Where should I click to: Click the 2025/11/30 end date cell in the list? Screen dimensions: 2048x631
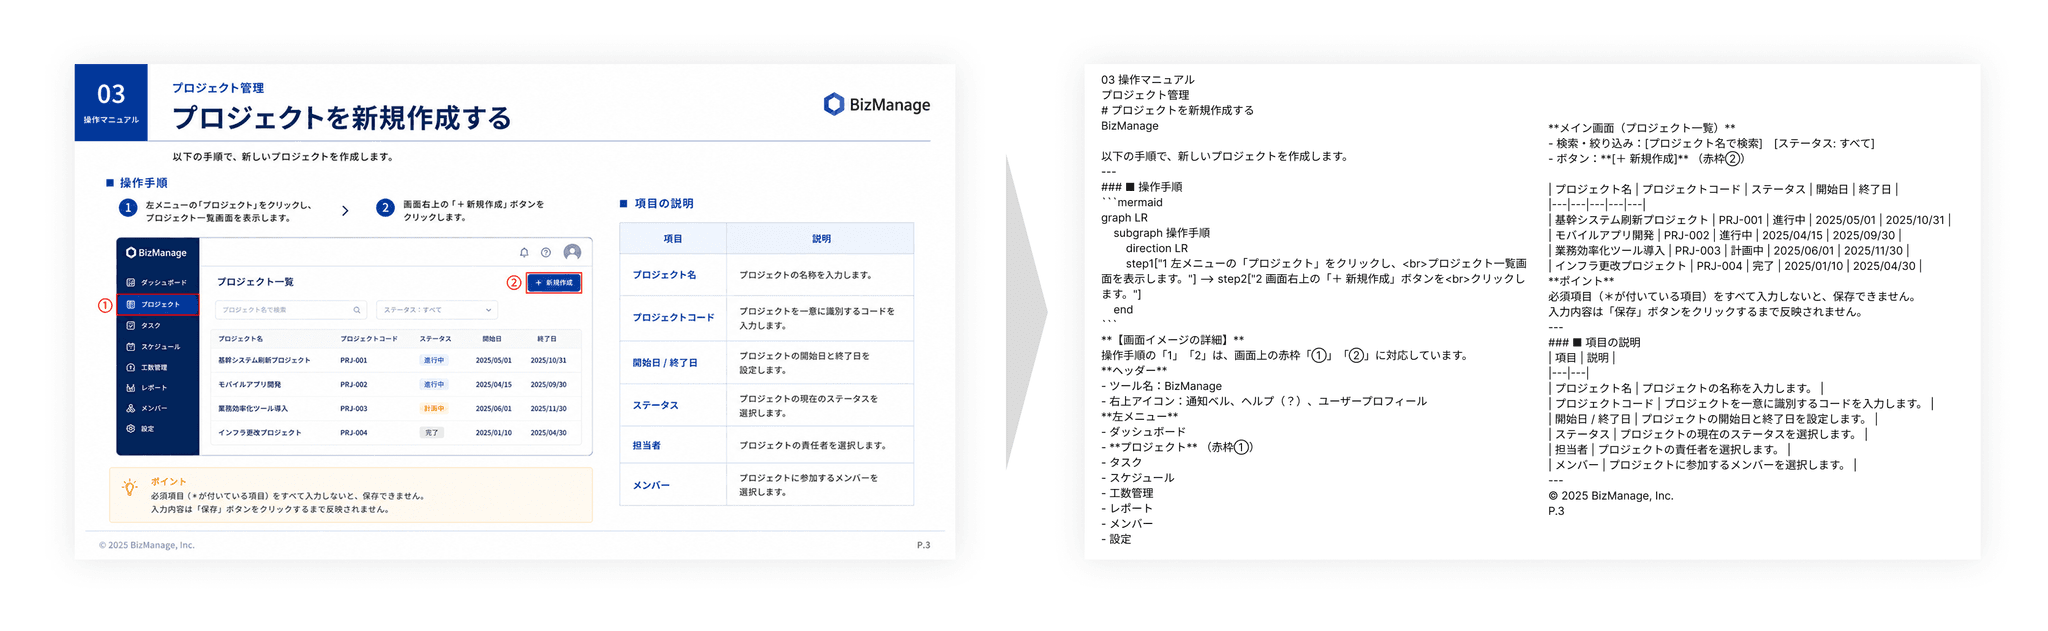tap(548, 409)
